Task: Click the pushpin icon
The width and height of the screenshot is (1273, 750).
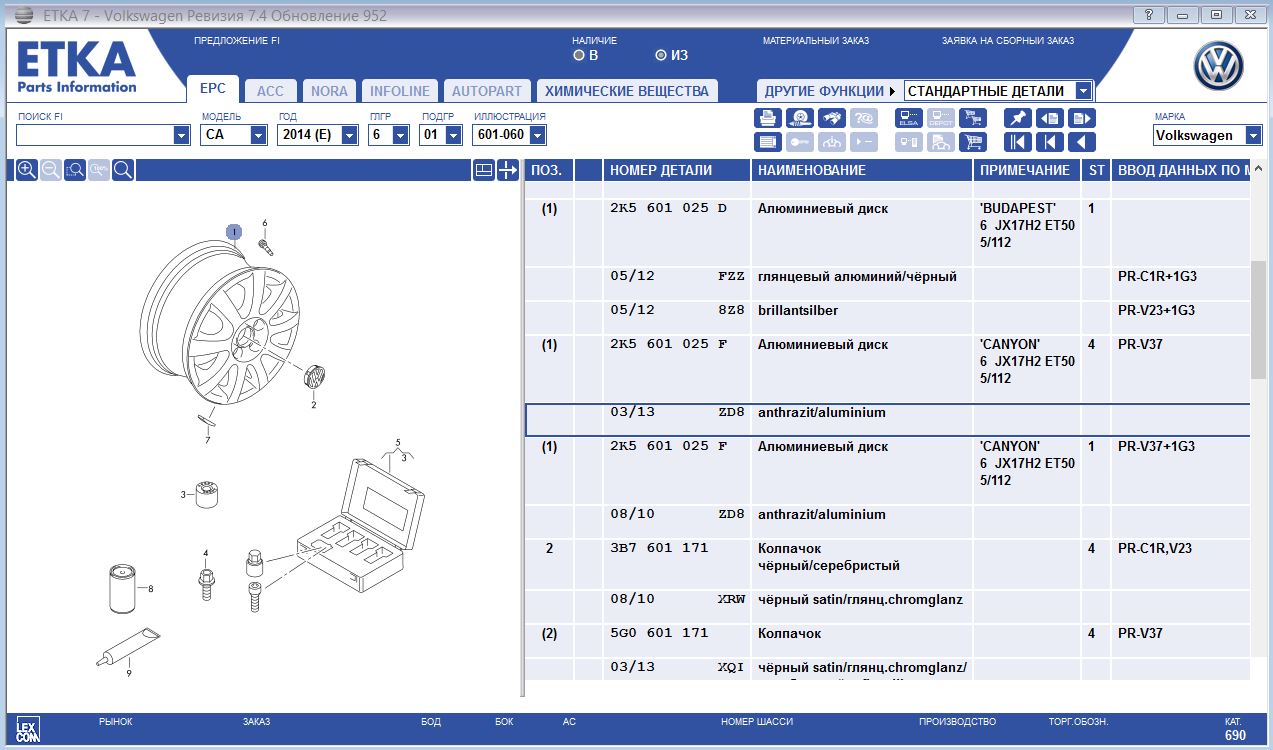Action: [x=1018, y=118]
